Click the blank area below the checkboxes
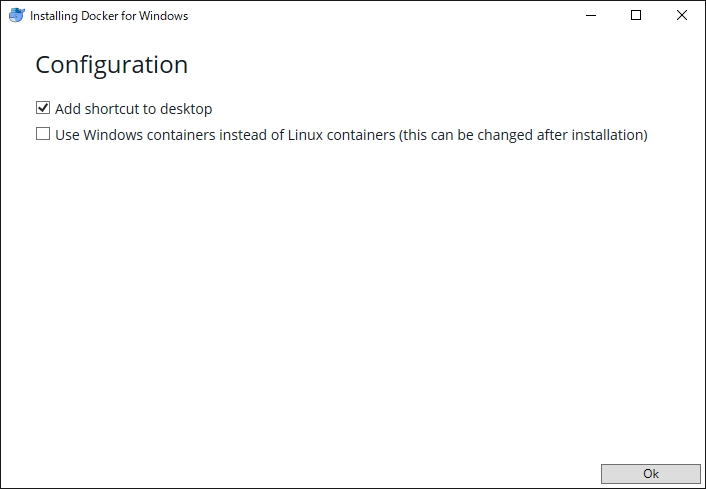Screen dimensions: 706x489 [350, 300]
